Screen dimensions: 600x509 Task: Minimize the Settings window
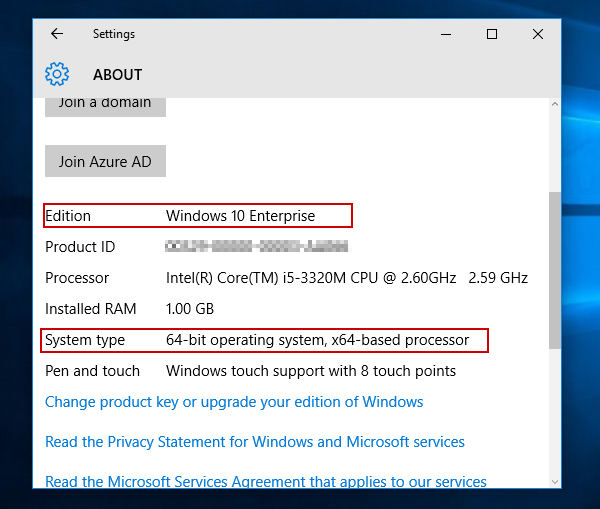(x=446, y=34)
